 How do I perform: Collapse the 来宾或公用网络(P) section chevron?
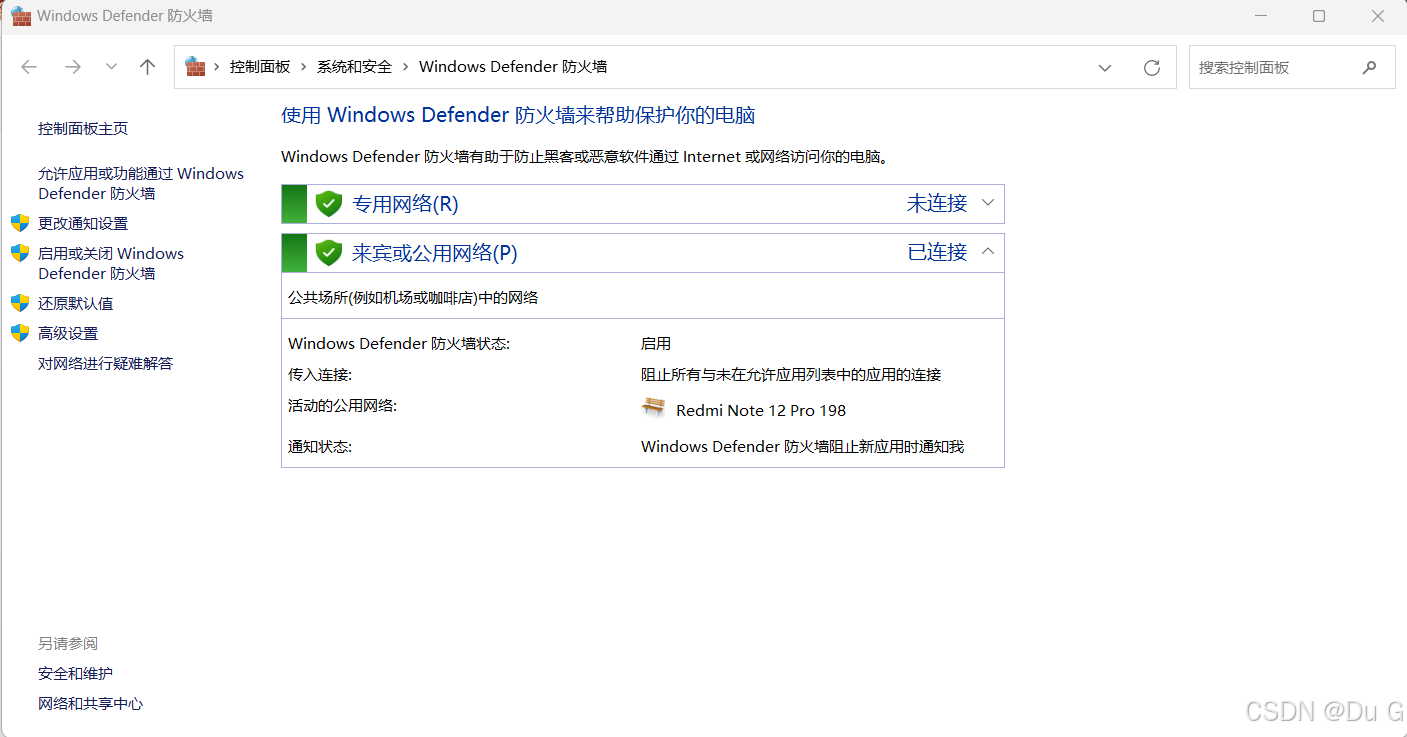988,252
